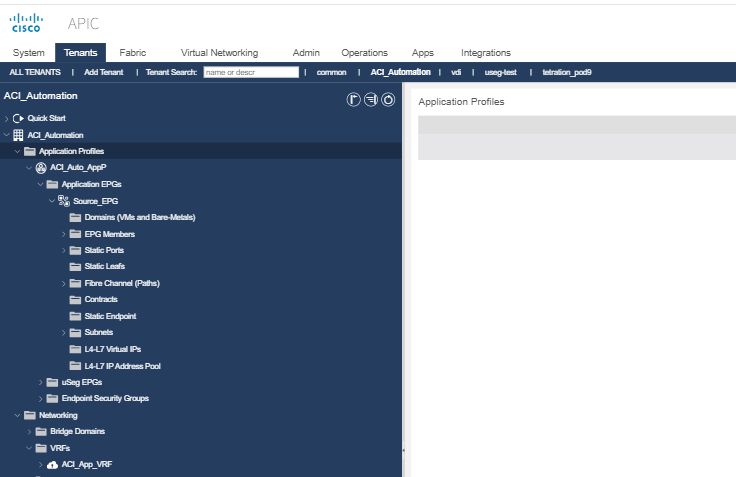The height and width of the screenshot is (477, 736).
Task: Click the ACI_App_VRF cloud icon
Action: (x=53, y=465)
